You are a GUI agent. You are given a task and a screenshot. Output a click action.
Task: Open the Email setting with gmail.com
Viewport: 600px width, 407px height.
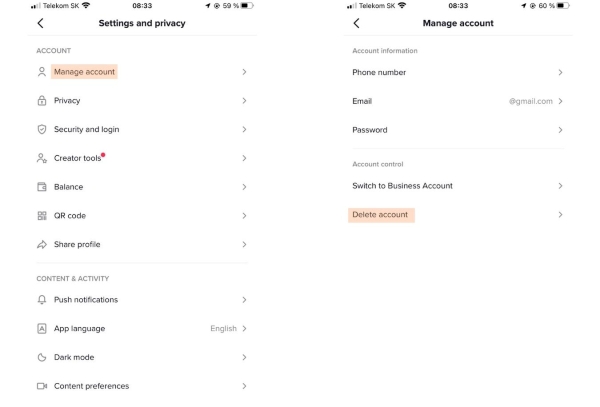tap(458, 101)
